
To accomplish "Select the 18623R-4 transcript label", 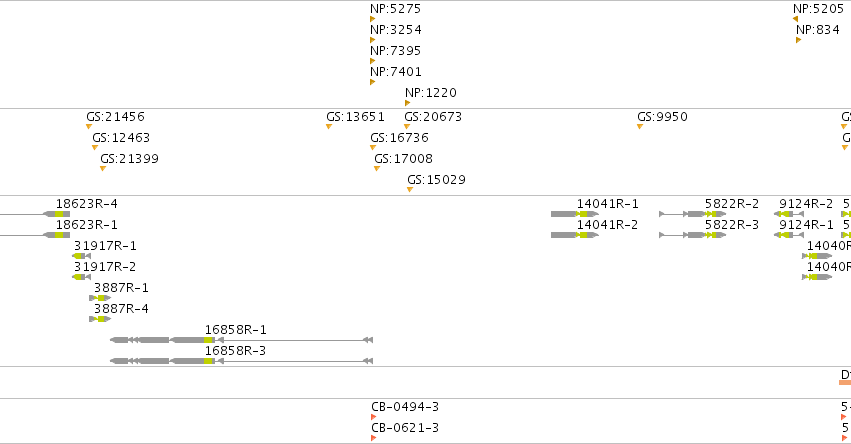I will [86, 204].
